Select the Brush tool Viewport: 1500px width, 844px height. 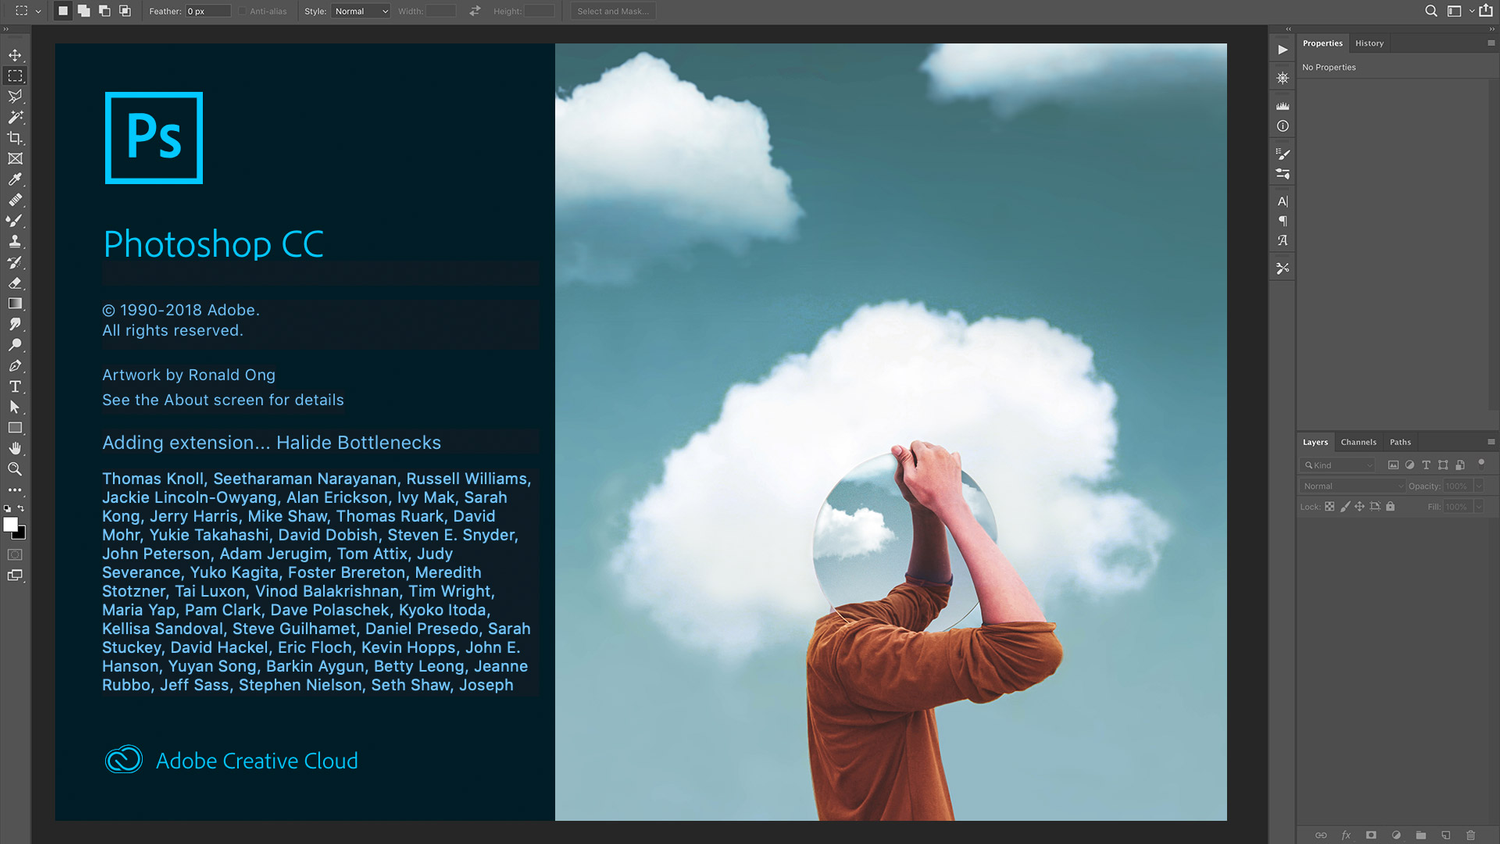[15, 221]
